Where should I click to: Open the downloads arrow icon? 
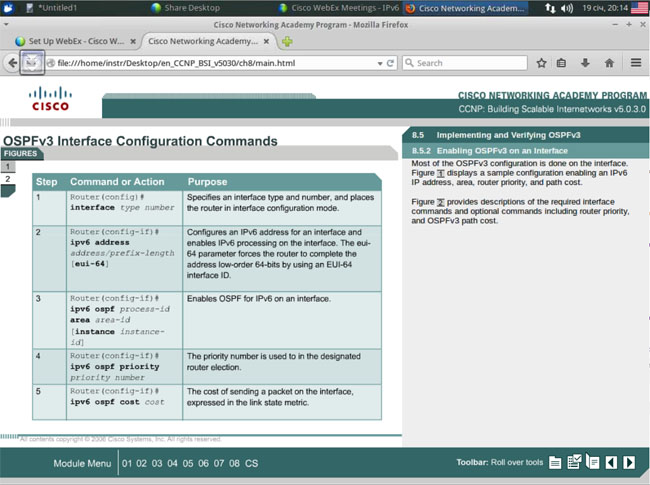click(586, 63)
